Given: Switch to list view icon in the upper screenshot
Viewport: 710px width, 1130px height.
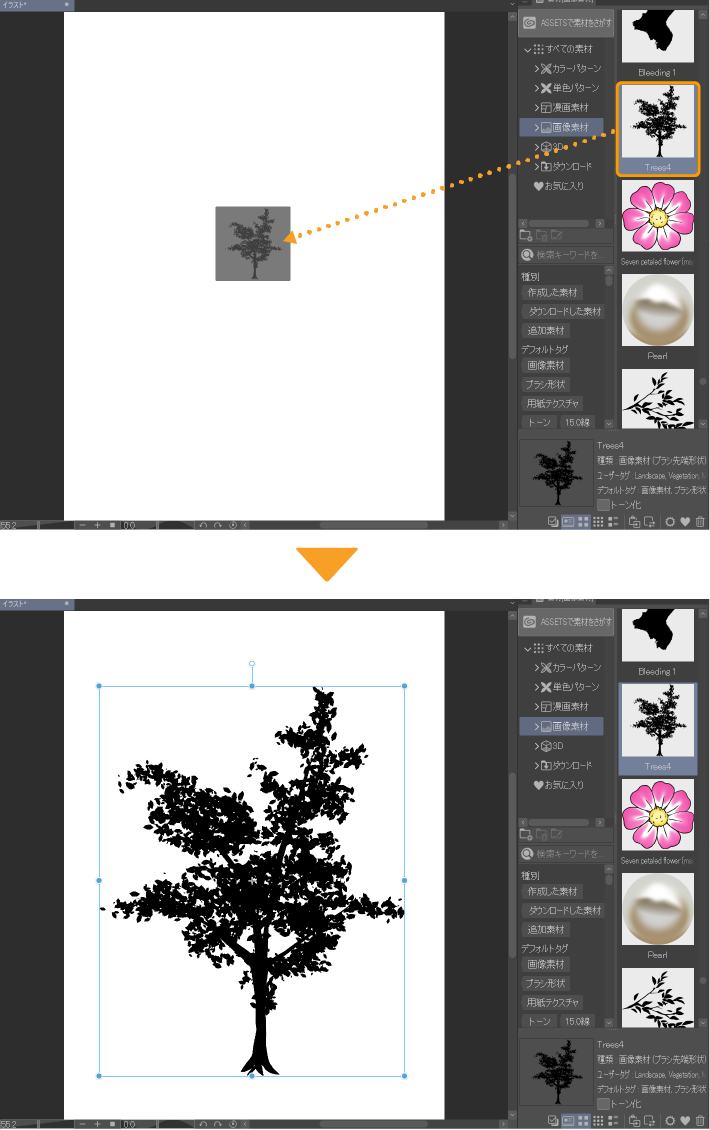Looking at the screenshot, I should tap(613, 522).
